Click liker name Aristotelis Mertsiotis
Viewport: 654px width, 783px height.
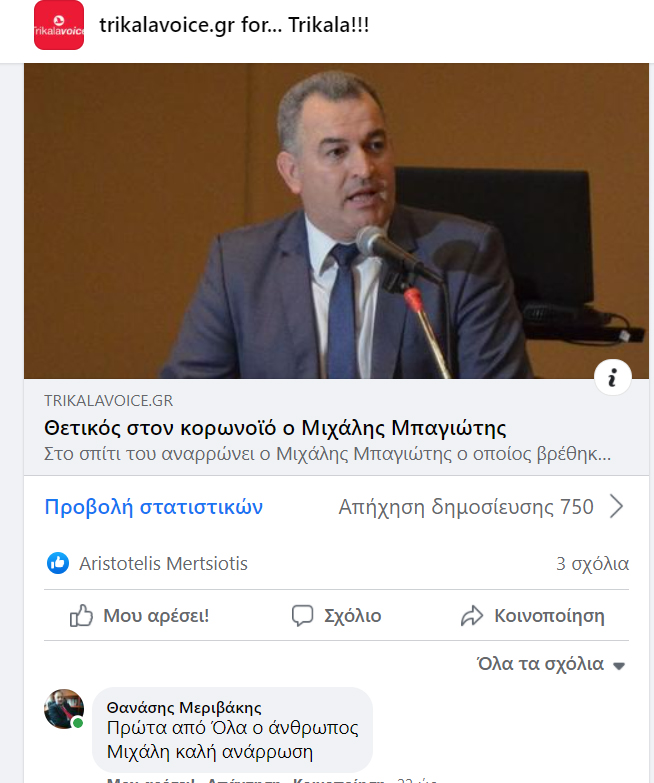(x=163, y=564)
